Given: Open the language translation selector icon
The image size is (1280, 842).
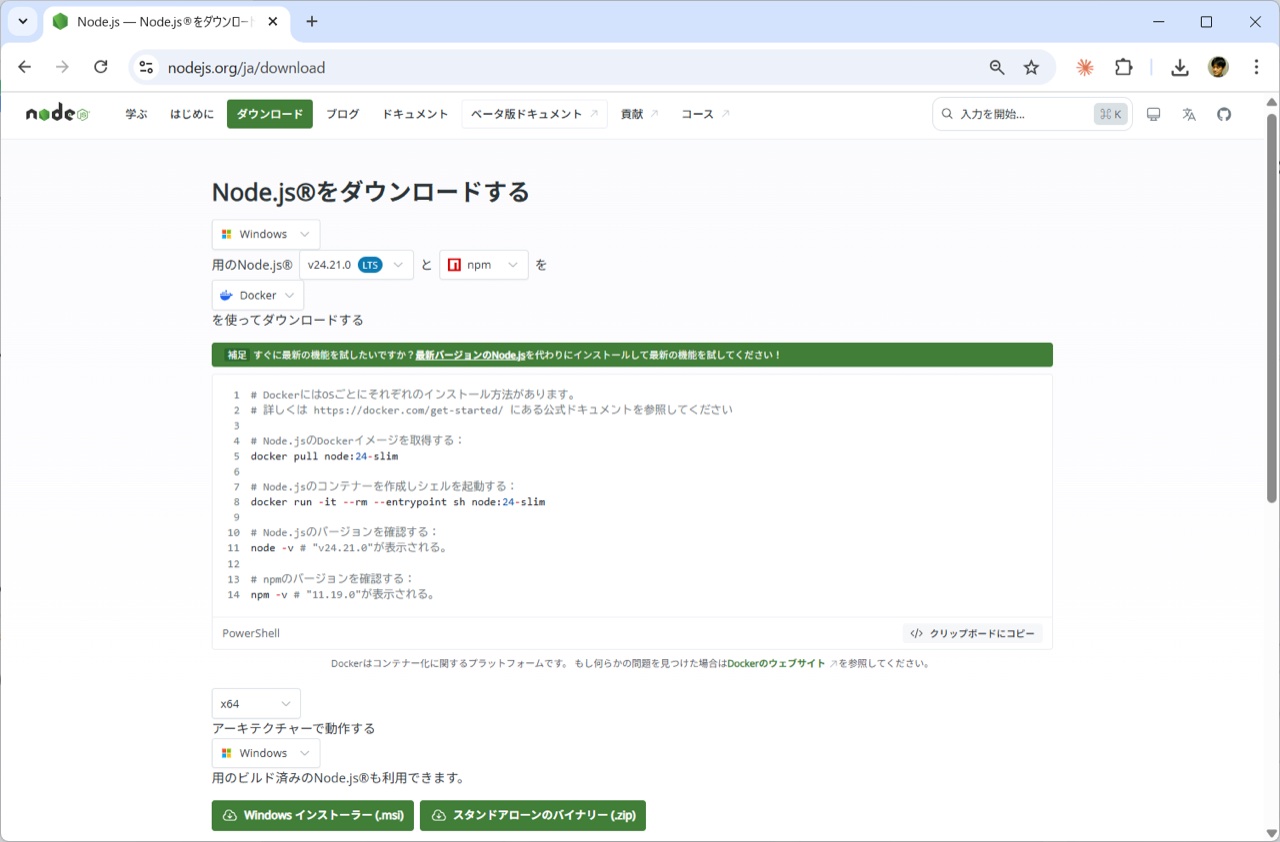Looking at the screenshot, I should tap(1189, 114).
